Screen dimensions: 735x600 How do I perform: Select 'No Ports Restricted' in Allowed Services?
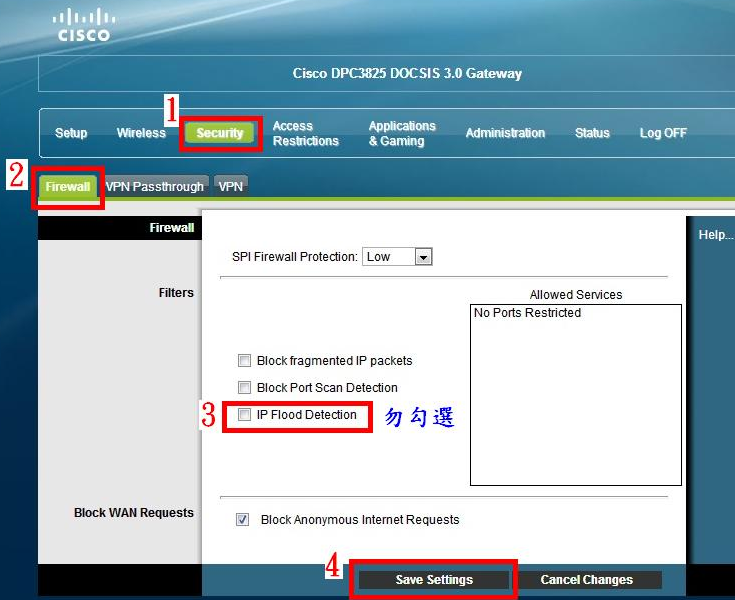[x=527, y=313]
